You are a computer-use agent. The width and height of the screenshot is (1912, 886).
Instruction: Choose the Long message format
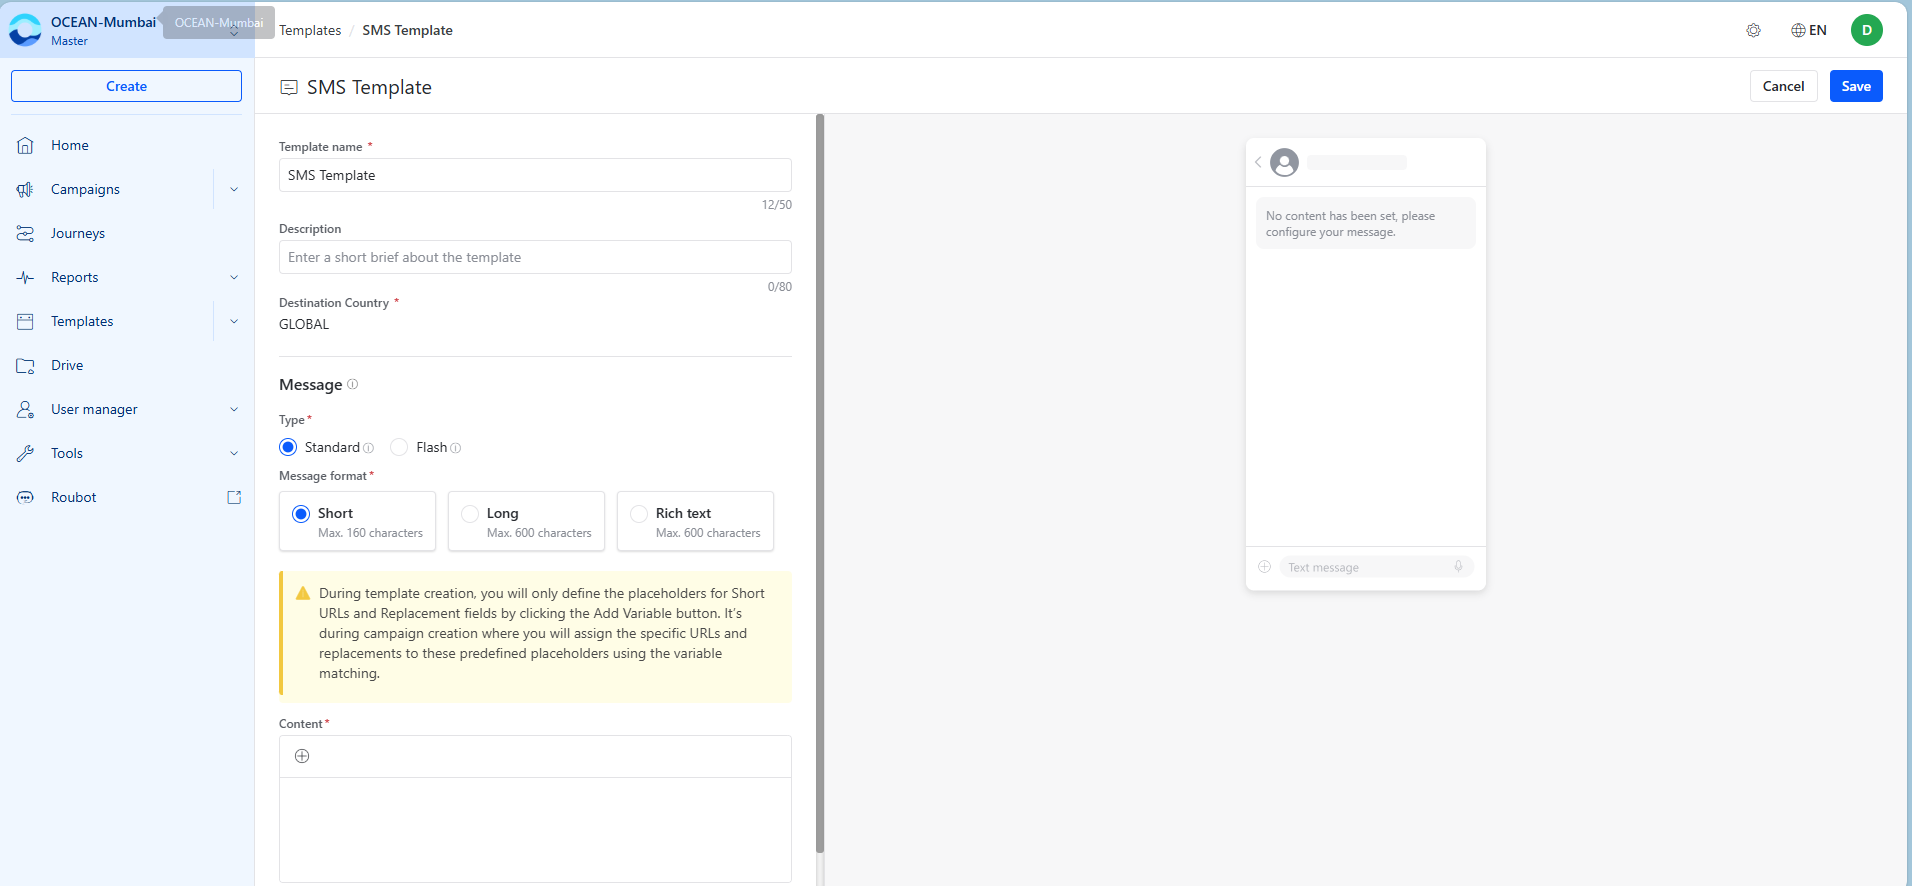(x=526, y=521)
